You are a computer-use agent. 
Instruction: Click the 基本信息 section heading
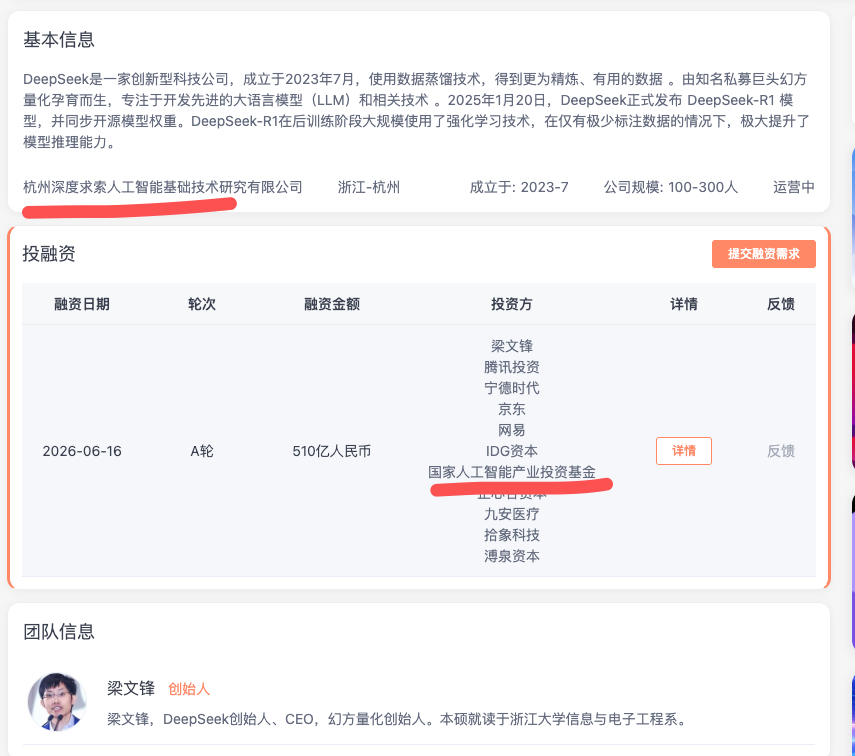[58, 39]
